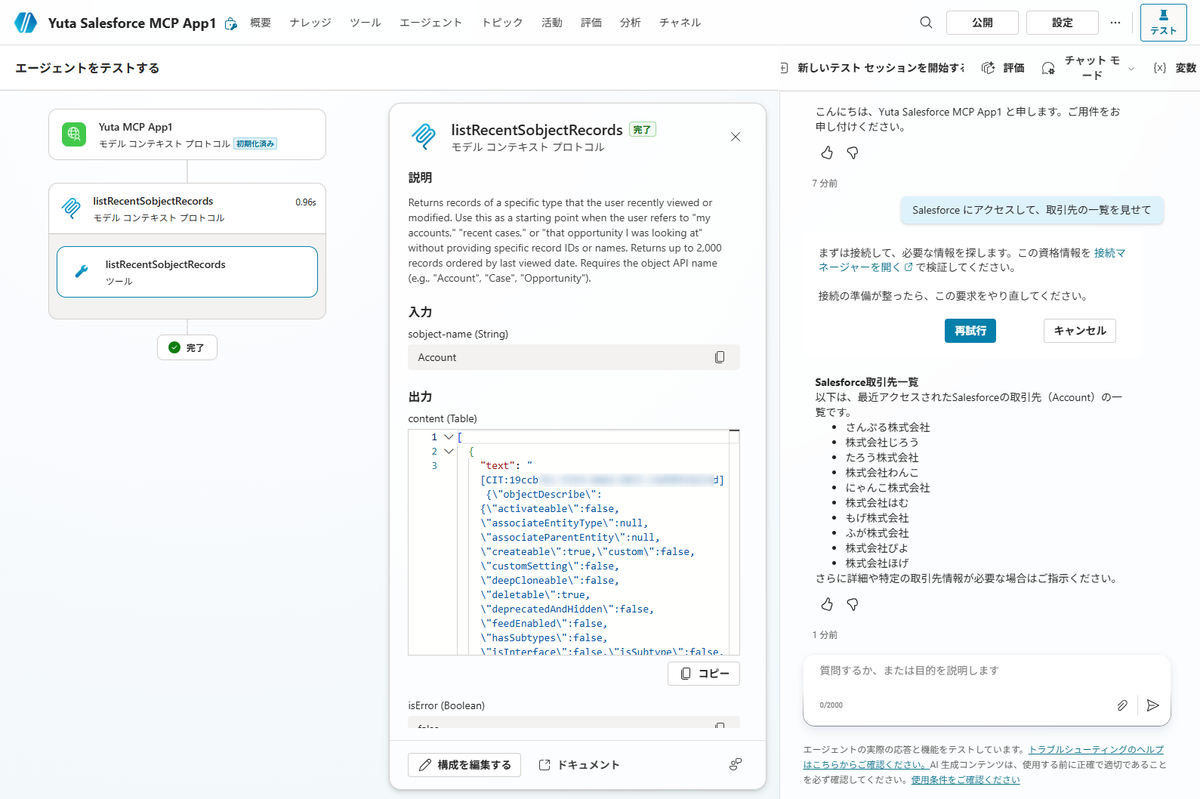This screenshot has height=799, width=1200.
Task: Open the more options ellipsis menu
Action: click(1116, 22)
